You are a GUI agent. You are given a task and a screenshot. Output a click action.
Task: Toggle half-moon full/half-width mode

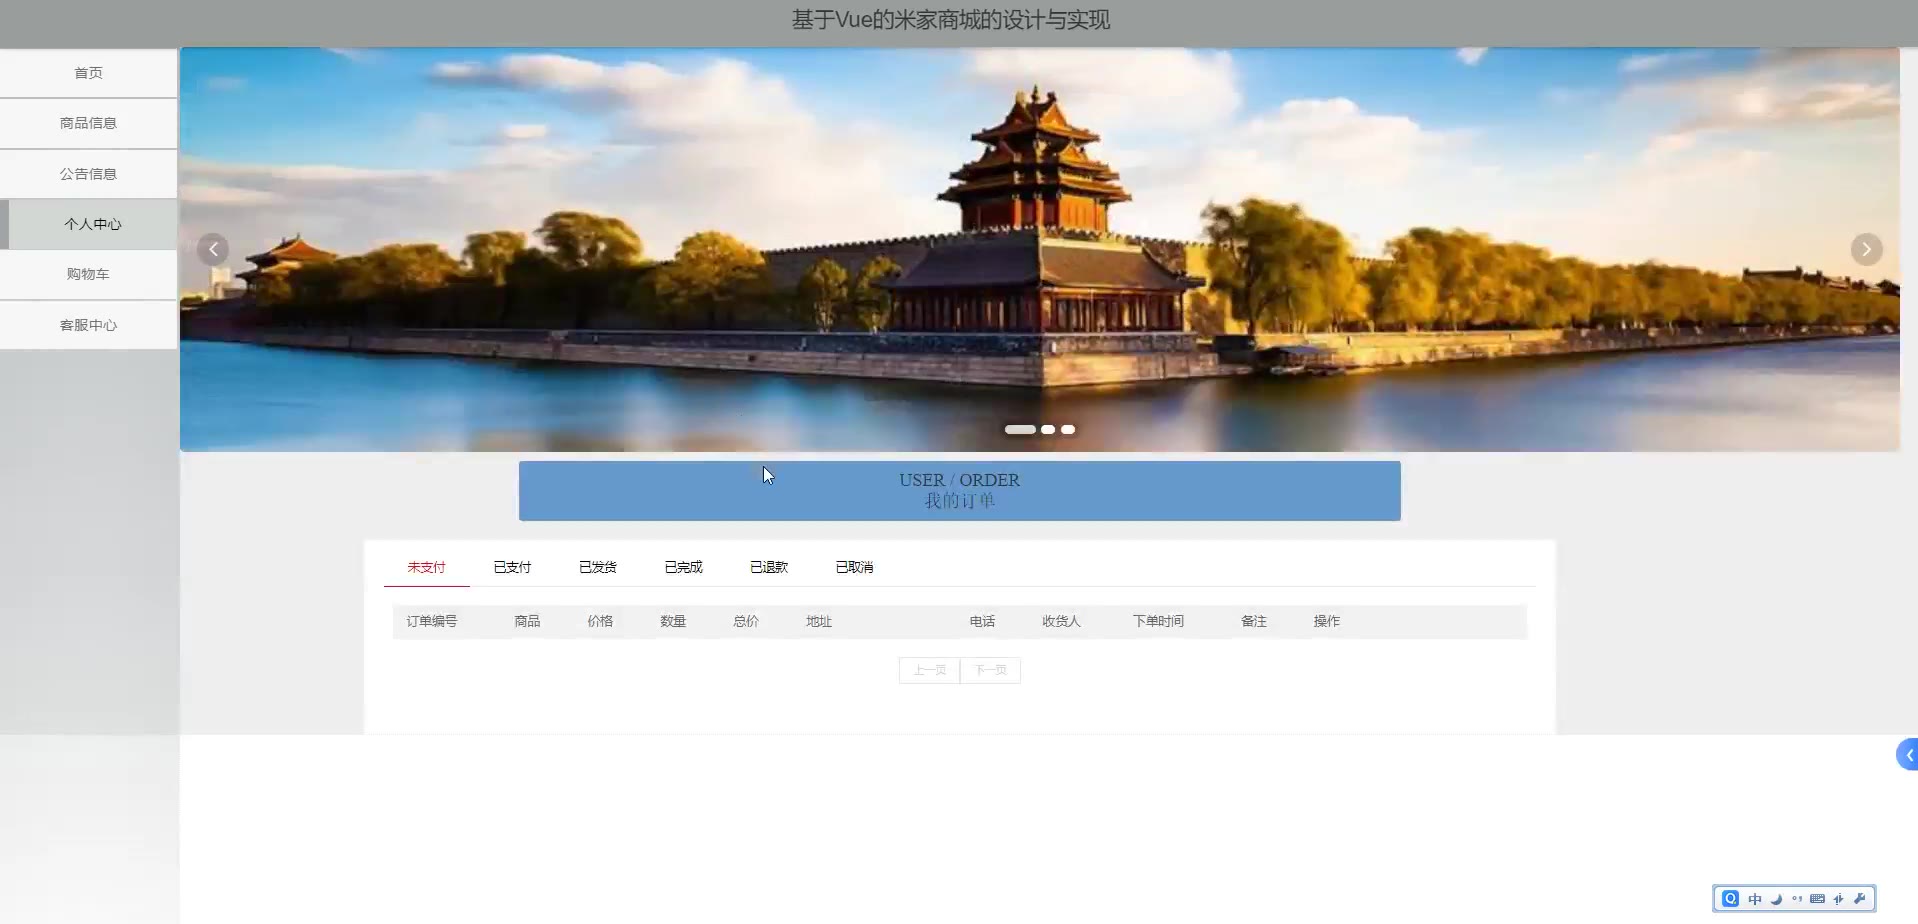tap(1776, 899)
